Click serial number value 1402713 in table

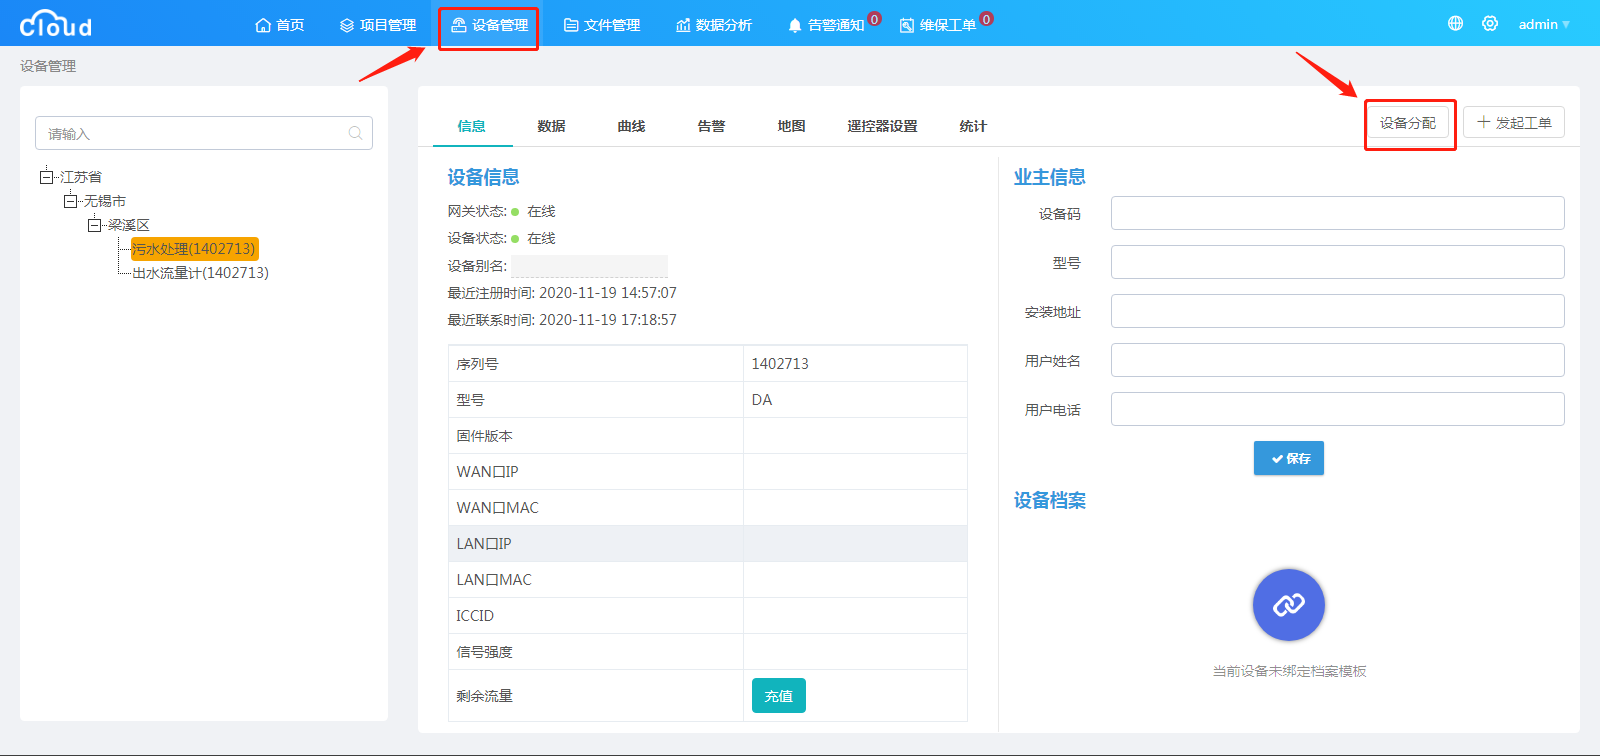click(x=780, y=364)
